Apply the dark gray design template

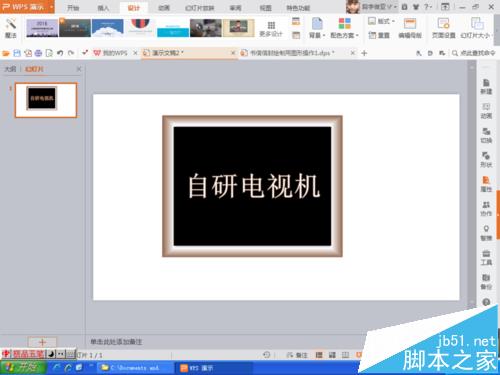coord(75,28)
